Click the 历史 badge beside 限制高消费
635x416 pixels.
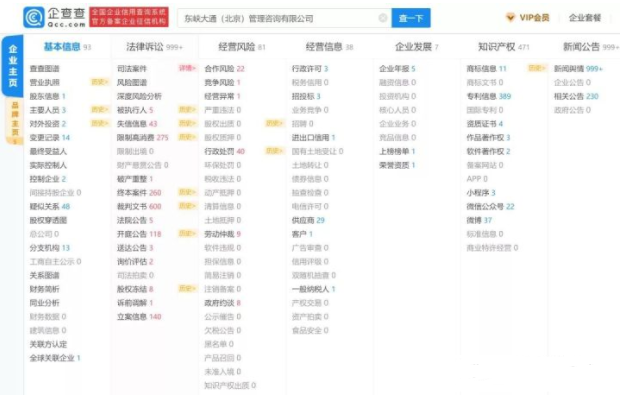point(187,137)
